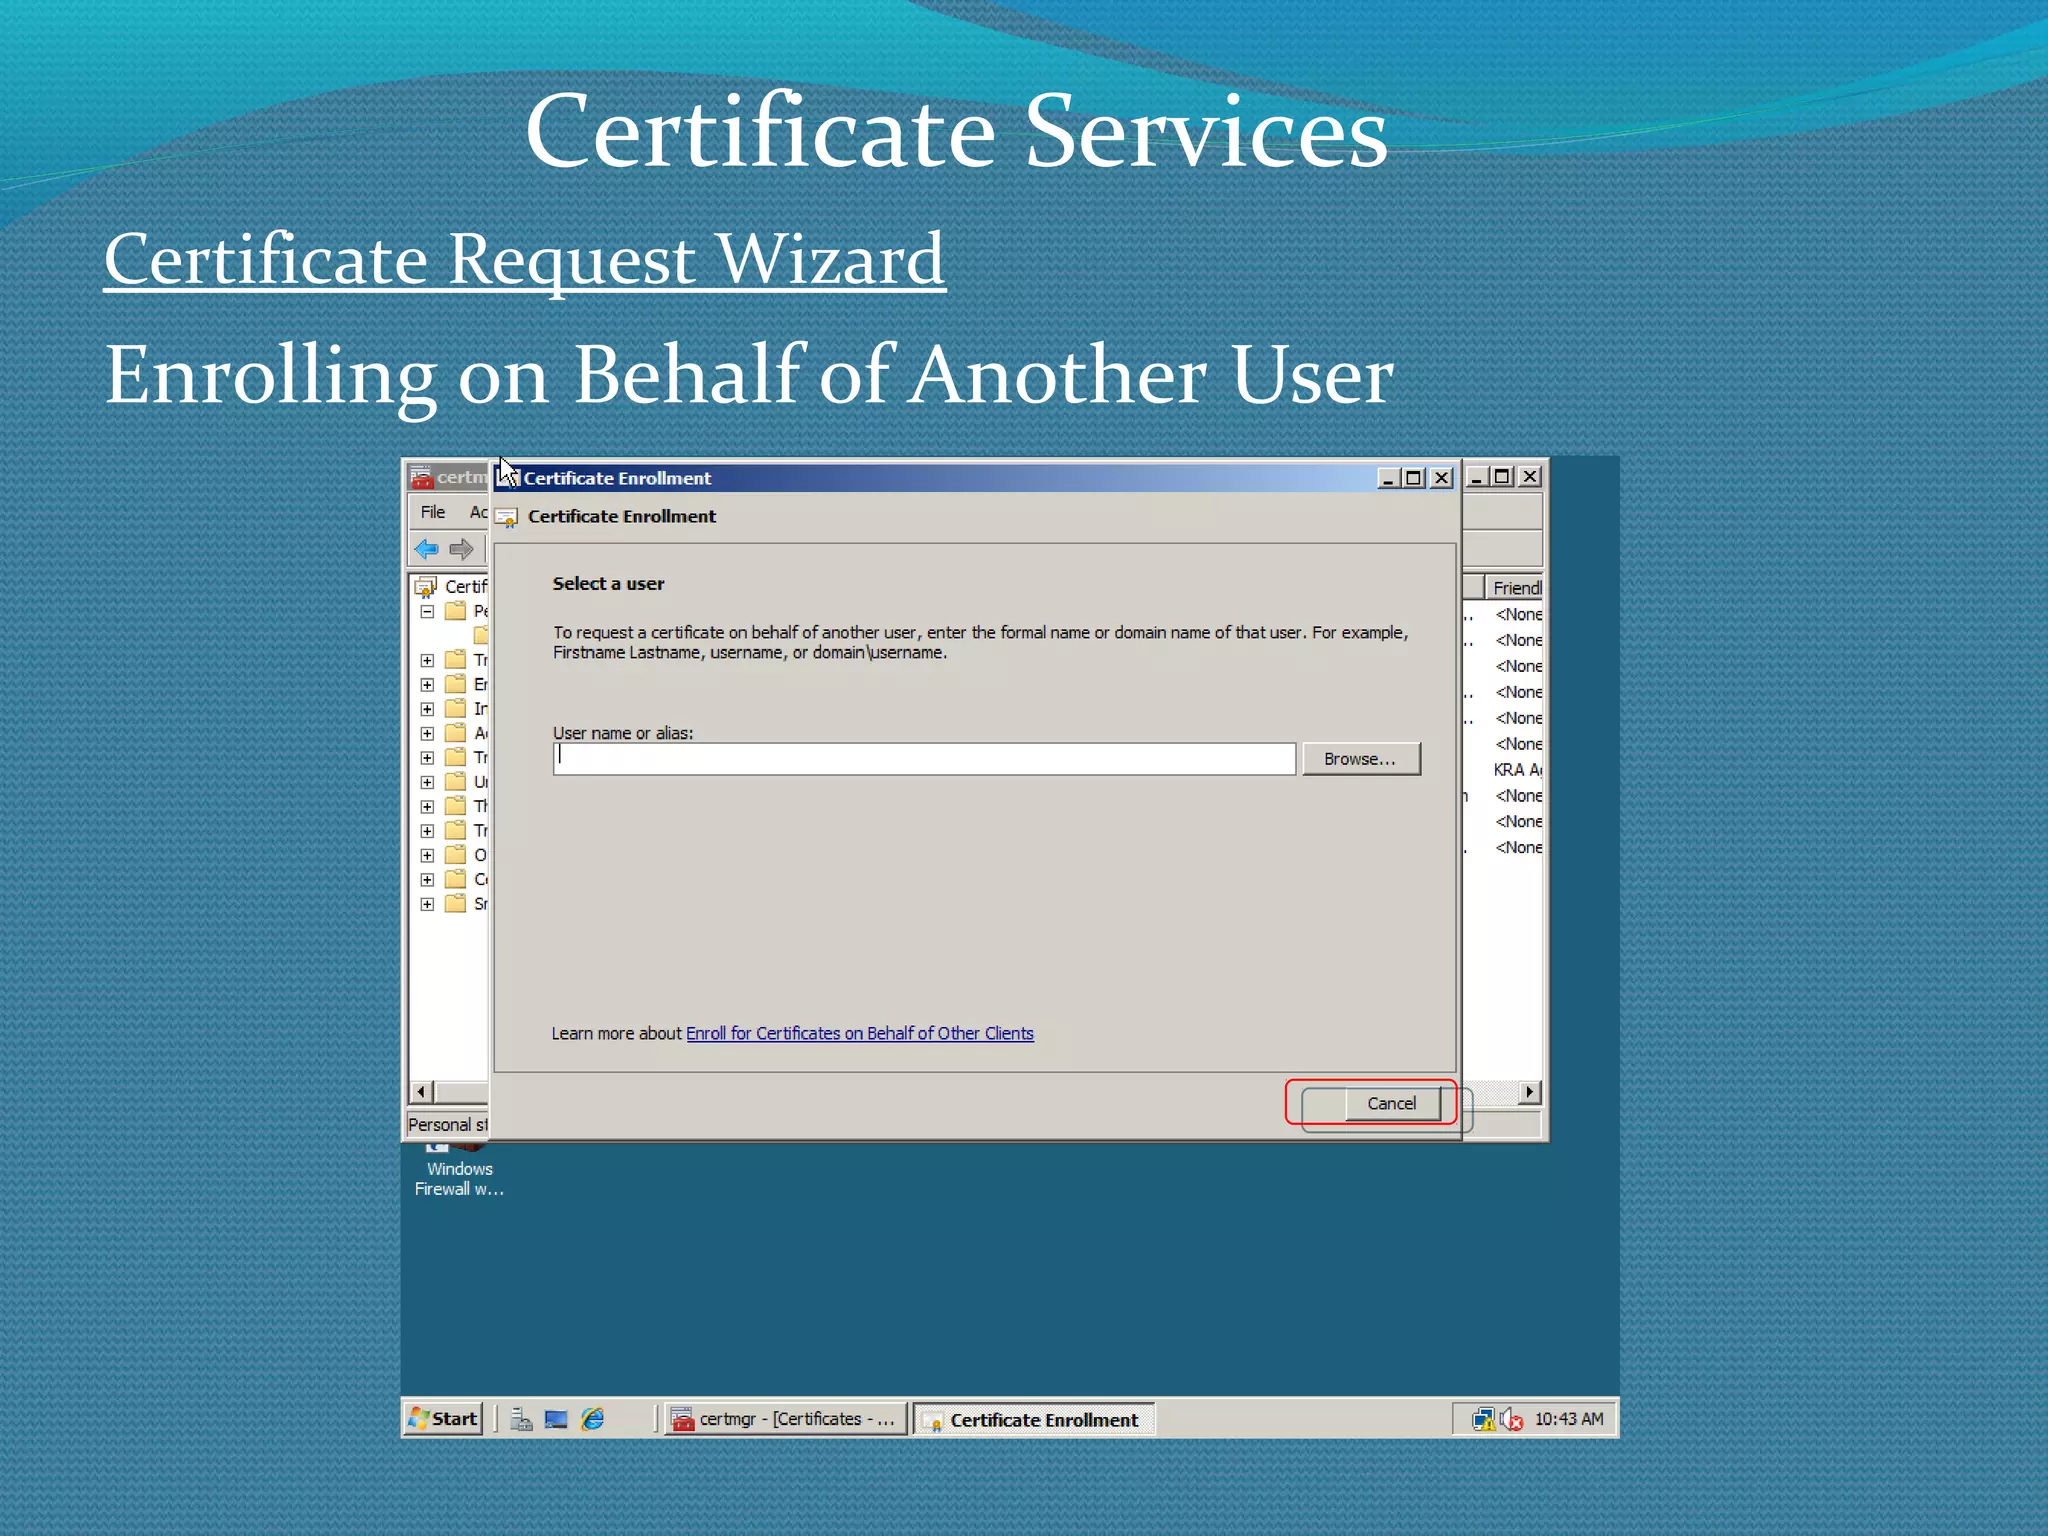Minimize the Certificate Enrollment dialog

pos(1388,478)
